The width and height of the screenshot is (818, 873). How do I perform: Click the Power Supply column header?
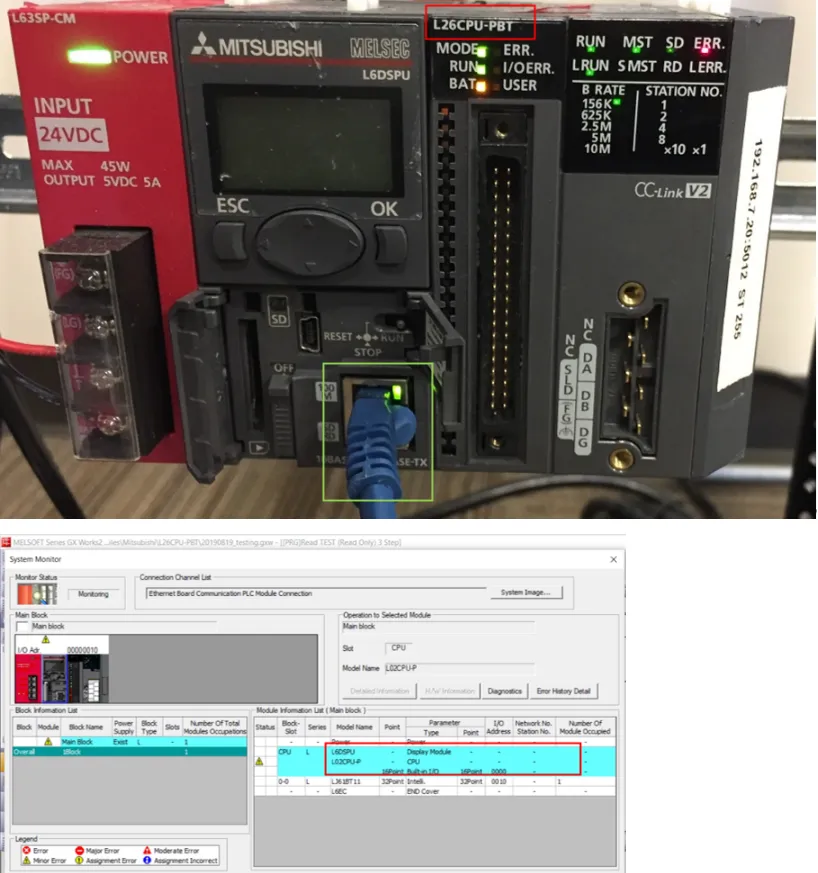[x=124, y=727]
